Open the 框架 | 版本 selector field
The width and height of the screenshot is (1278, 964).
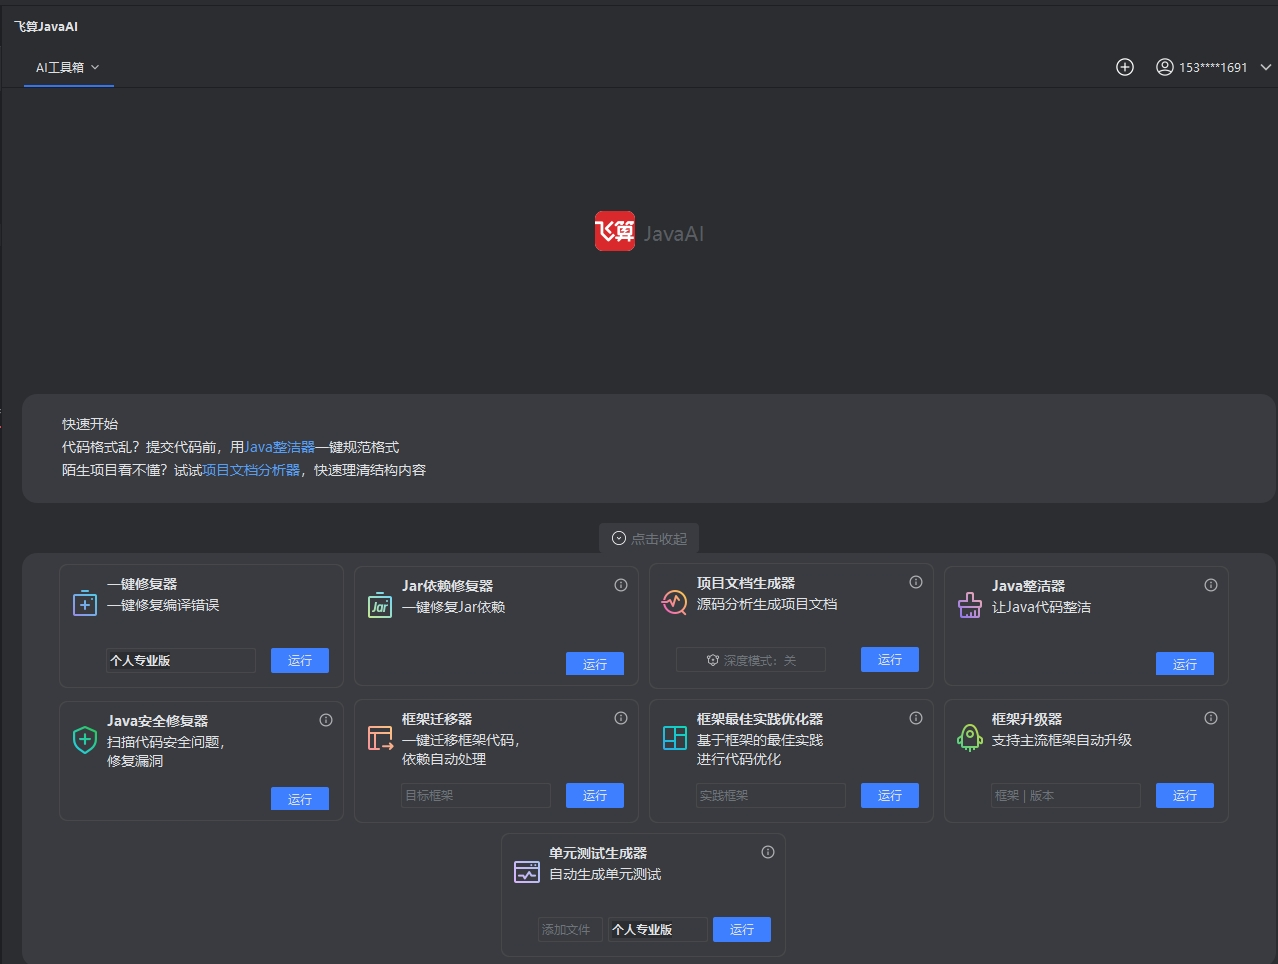click(x=1066, y=795)
